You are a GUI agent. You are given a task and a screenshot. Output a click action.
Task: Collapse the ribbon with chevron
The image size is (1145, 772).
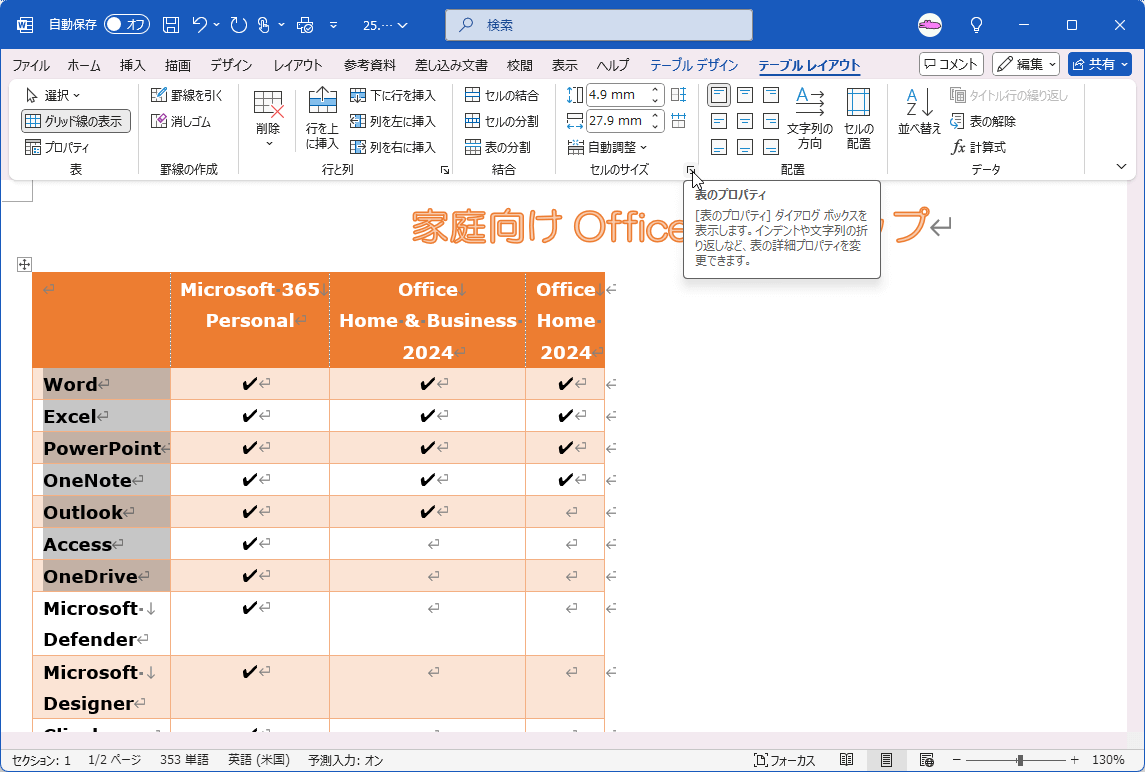[1122, 167]
